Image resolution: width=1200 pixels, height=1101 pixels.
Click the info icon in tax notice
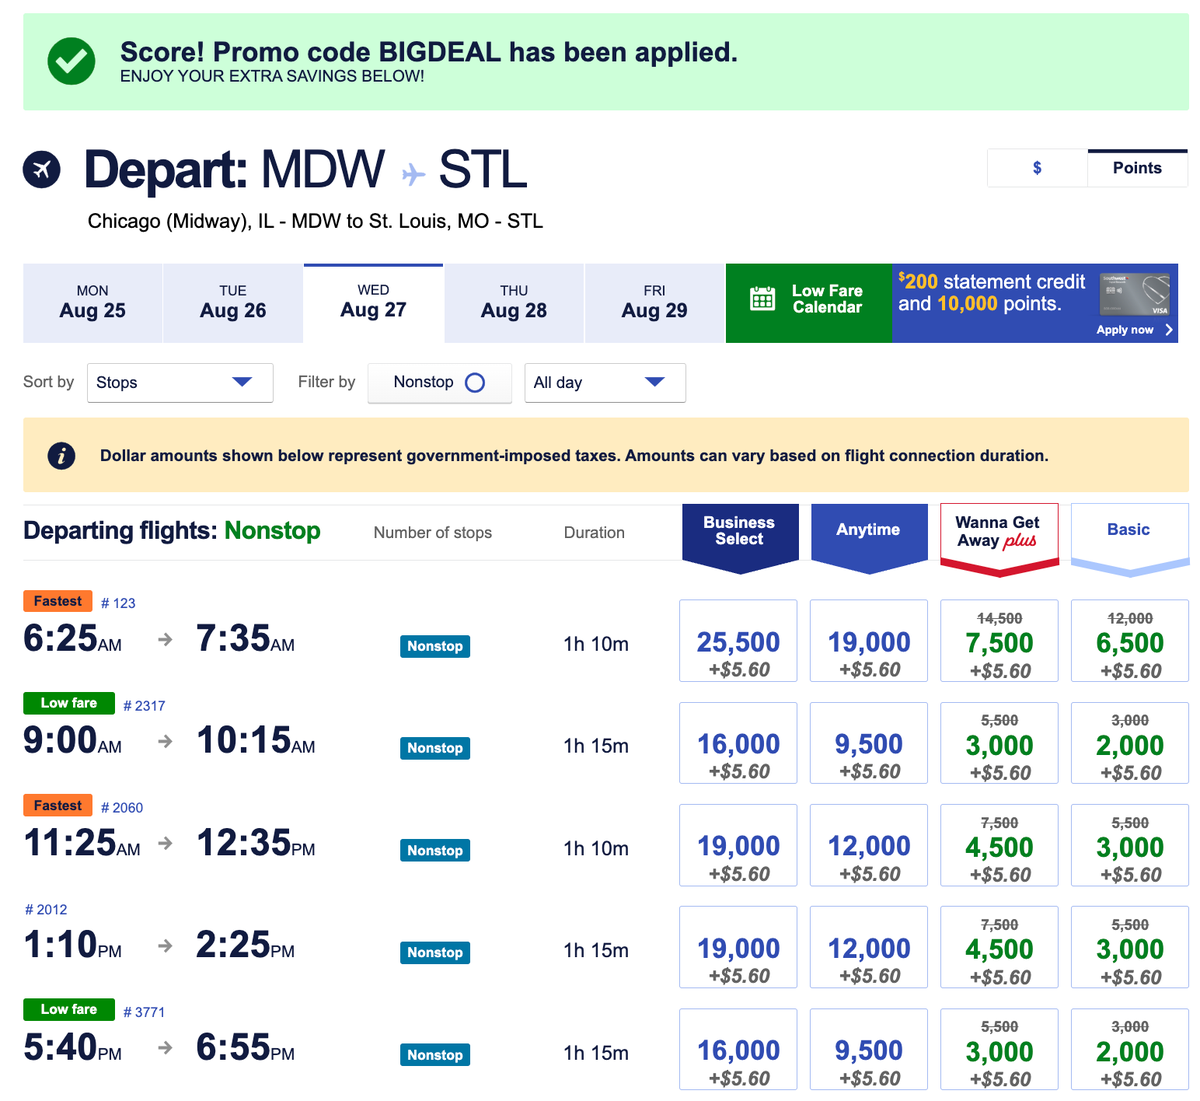pos(61,456)
